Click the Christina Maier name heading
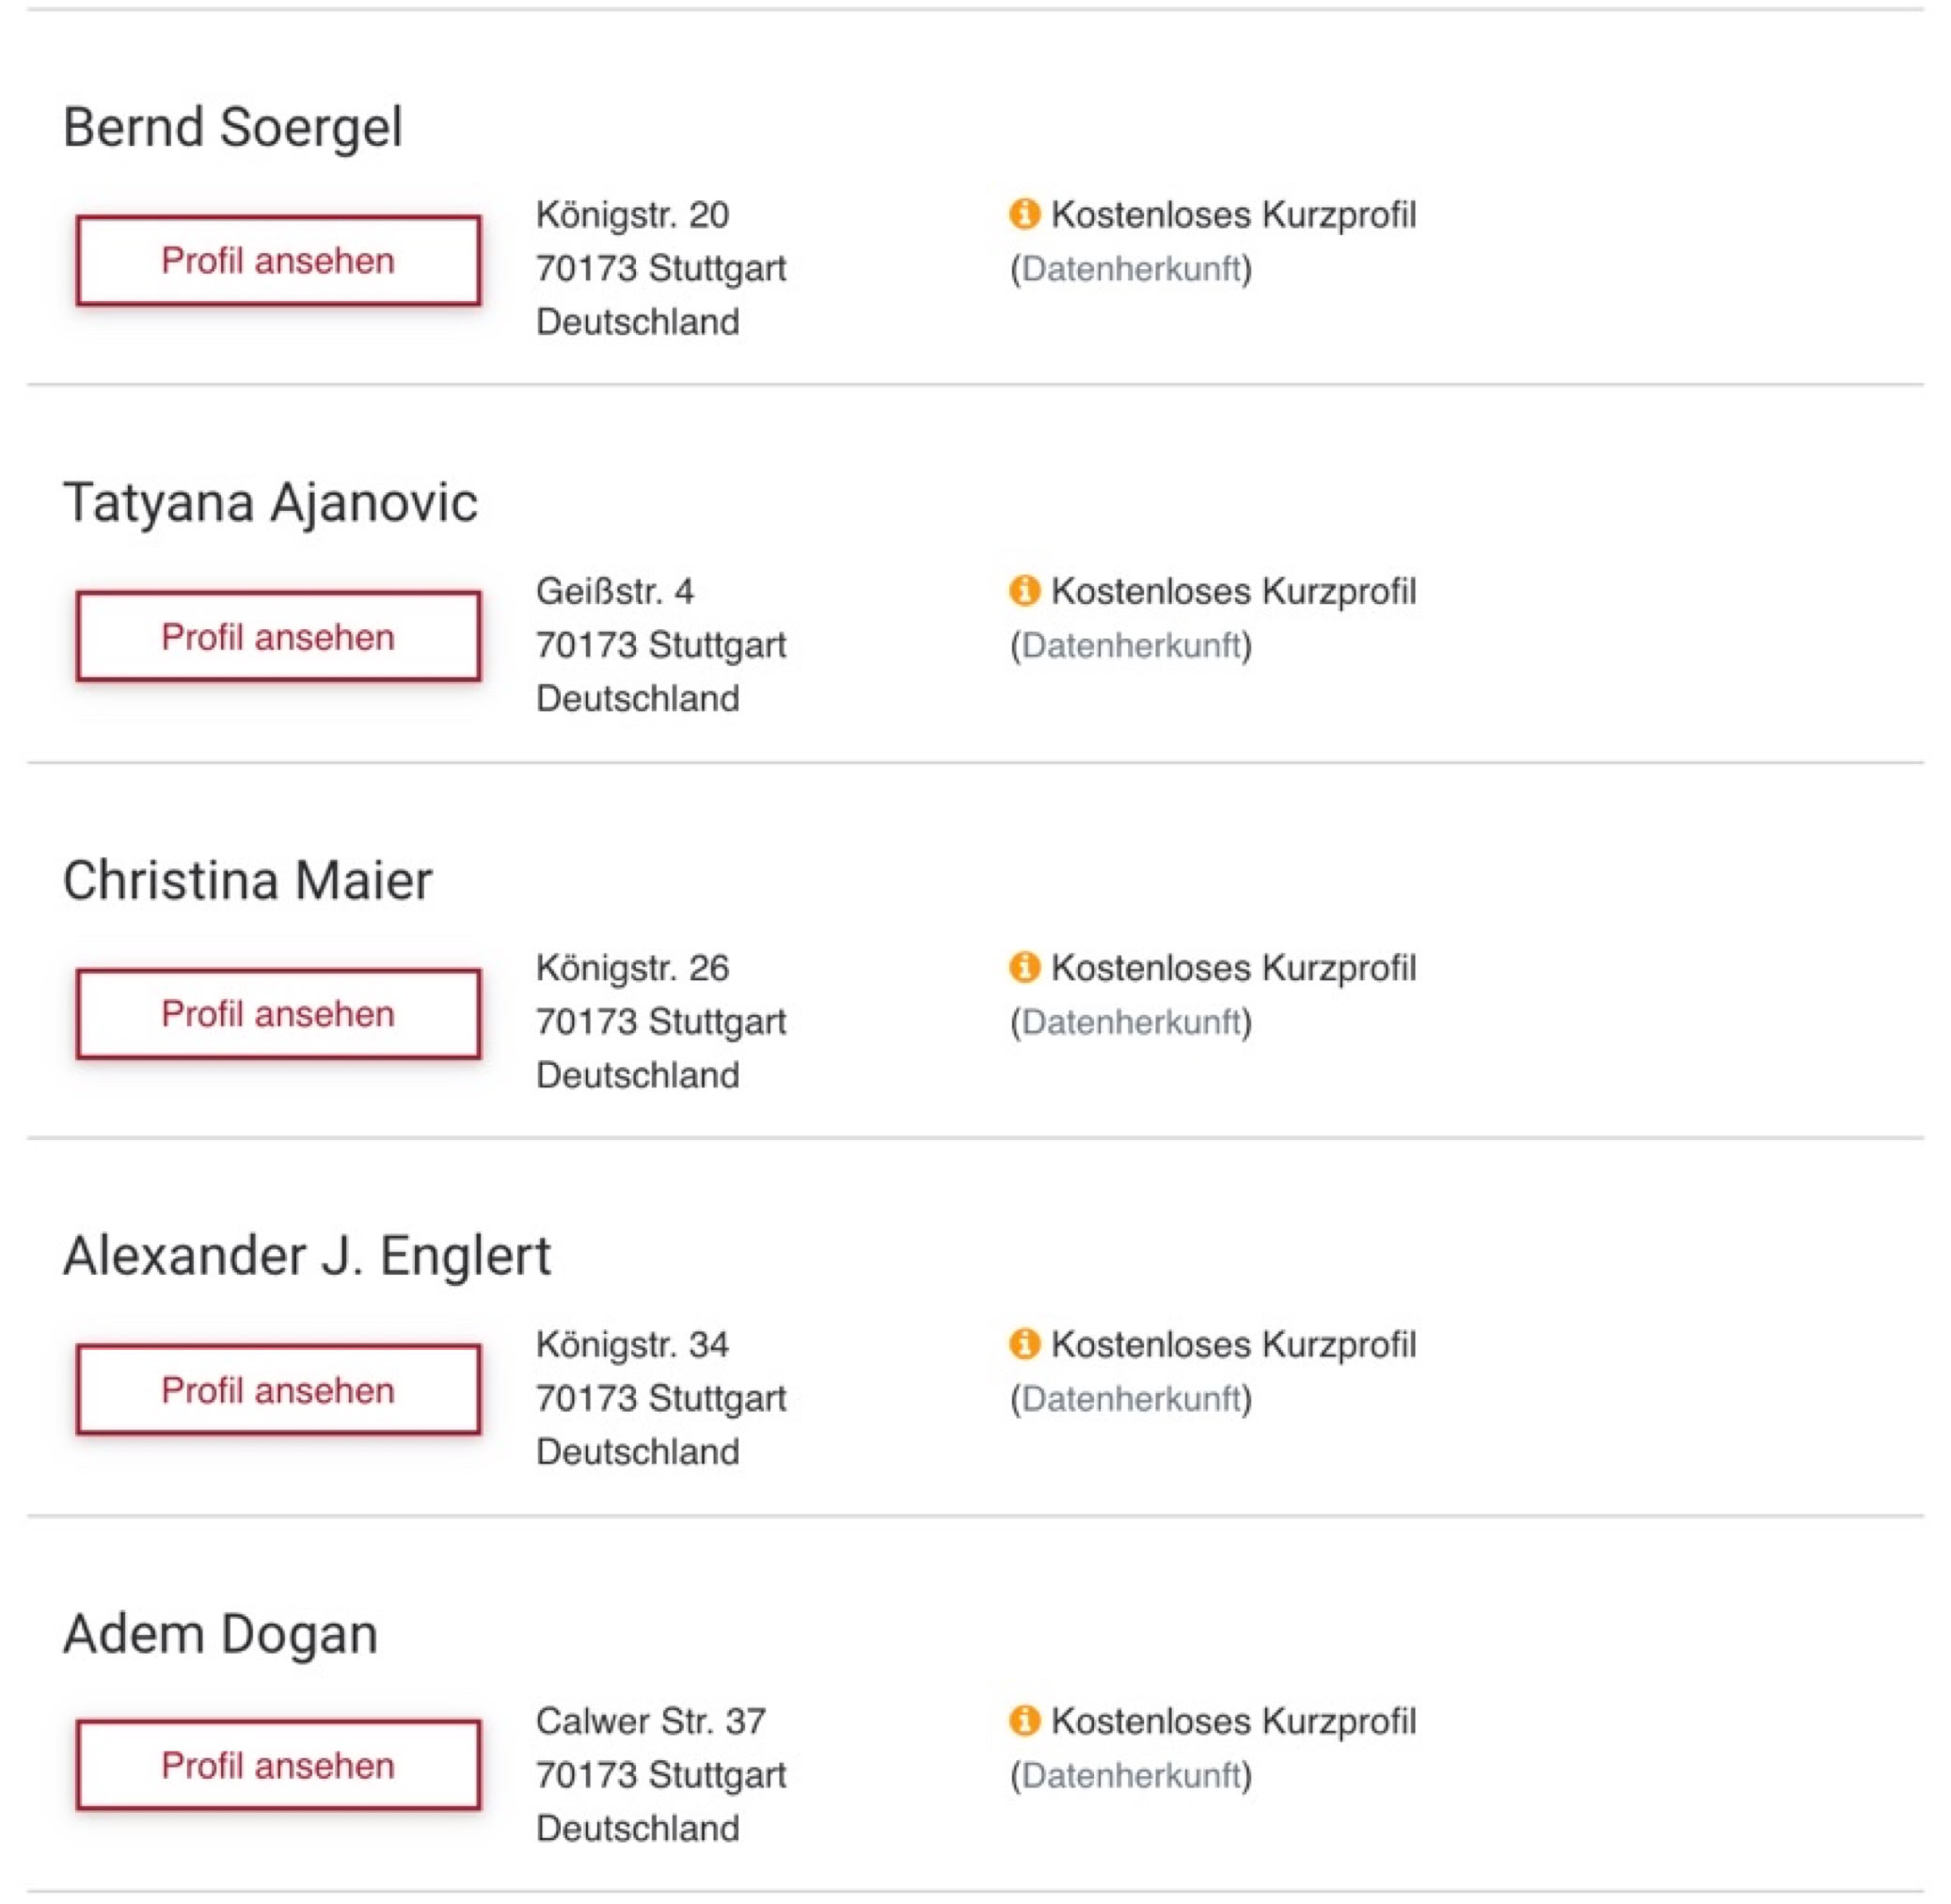 pos(247,880)
